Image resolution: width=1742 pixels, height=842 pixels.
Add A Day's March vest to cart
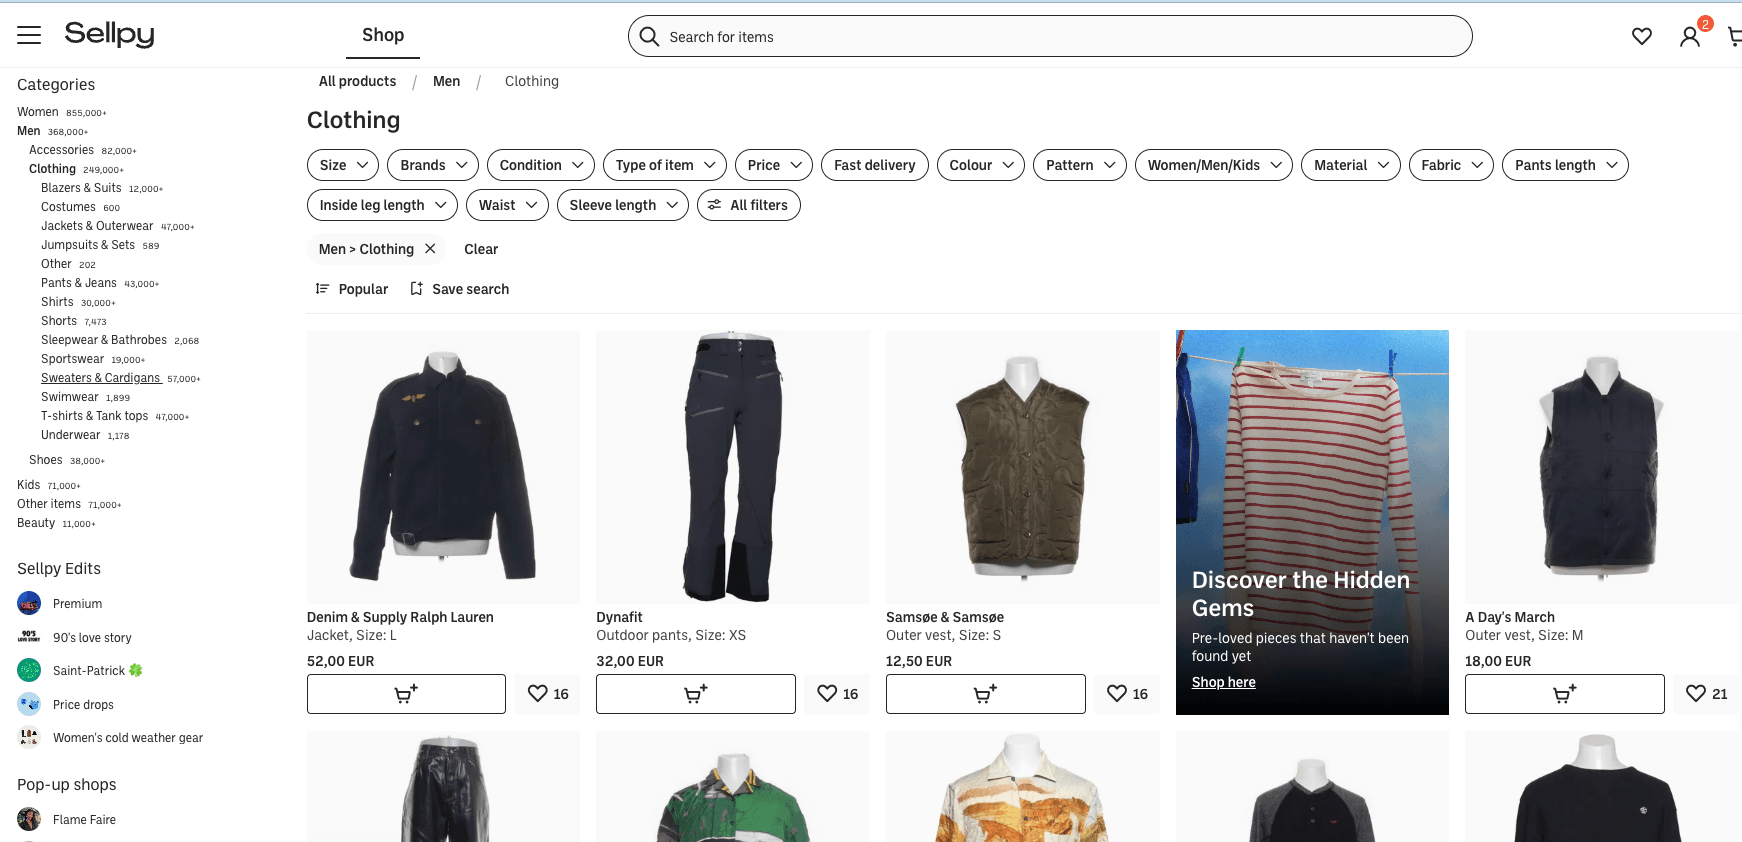click(1564, 694)
